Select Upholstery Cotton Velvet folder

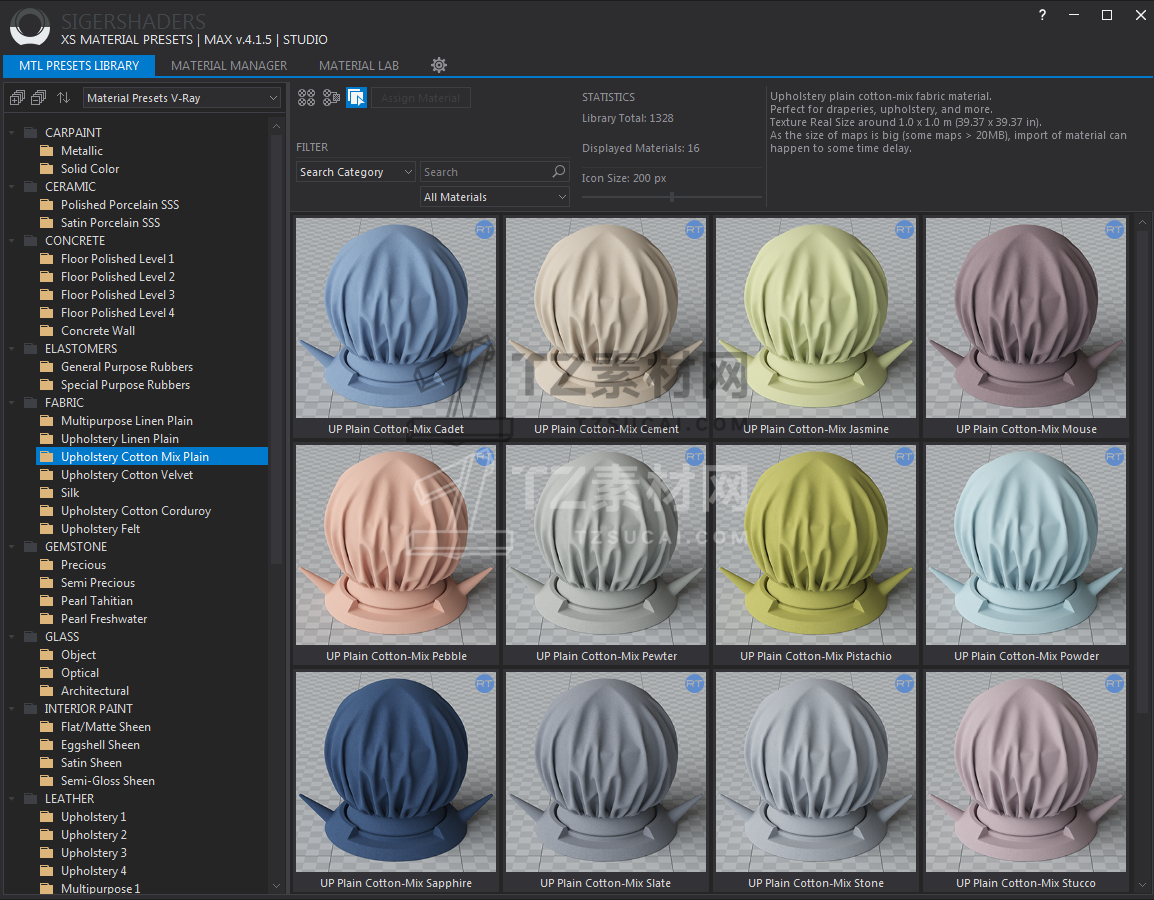pyautogui.click(x=127, y=475)
